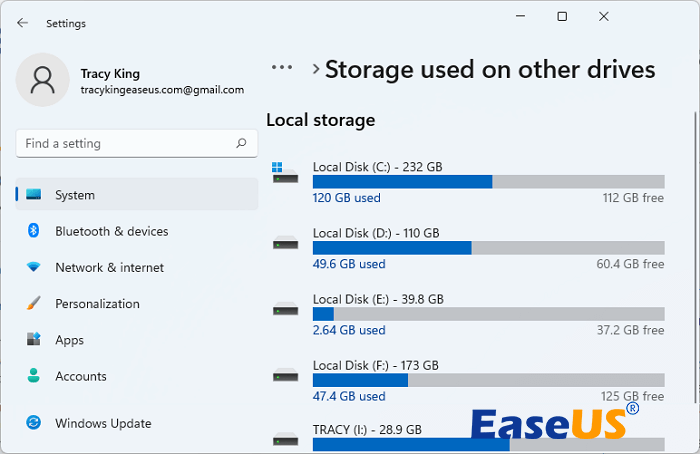This screenshot has width=700, height=454.
Task: Click the back arrow in Settings
Action: (22, 23)
